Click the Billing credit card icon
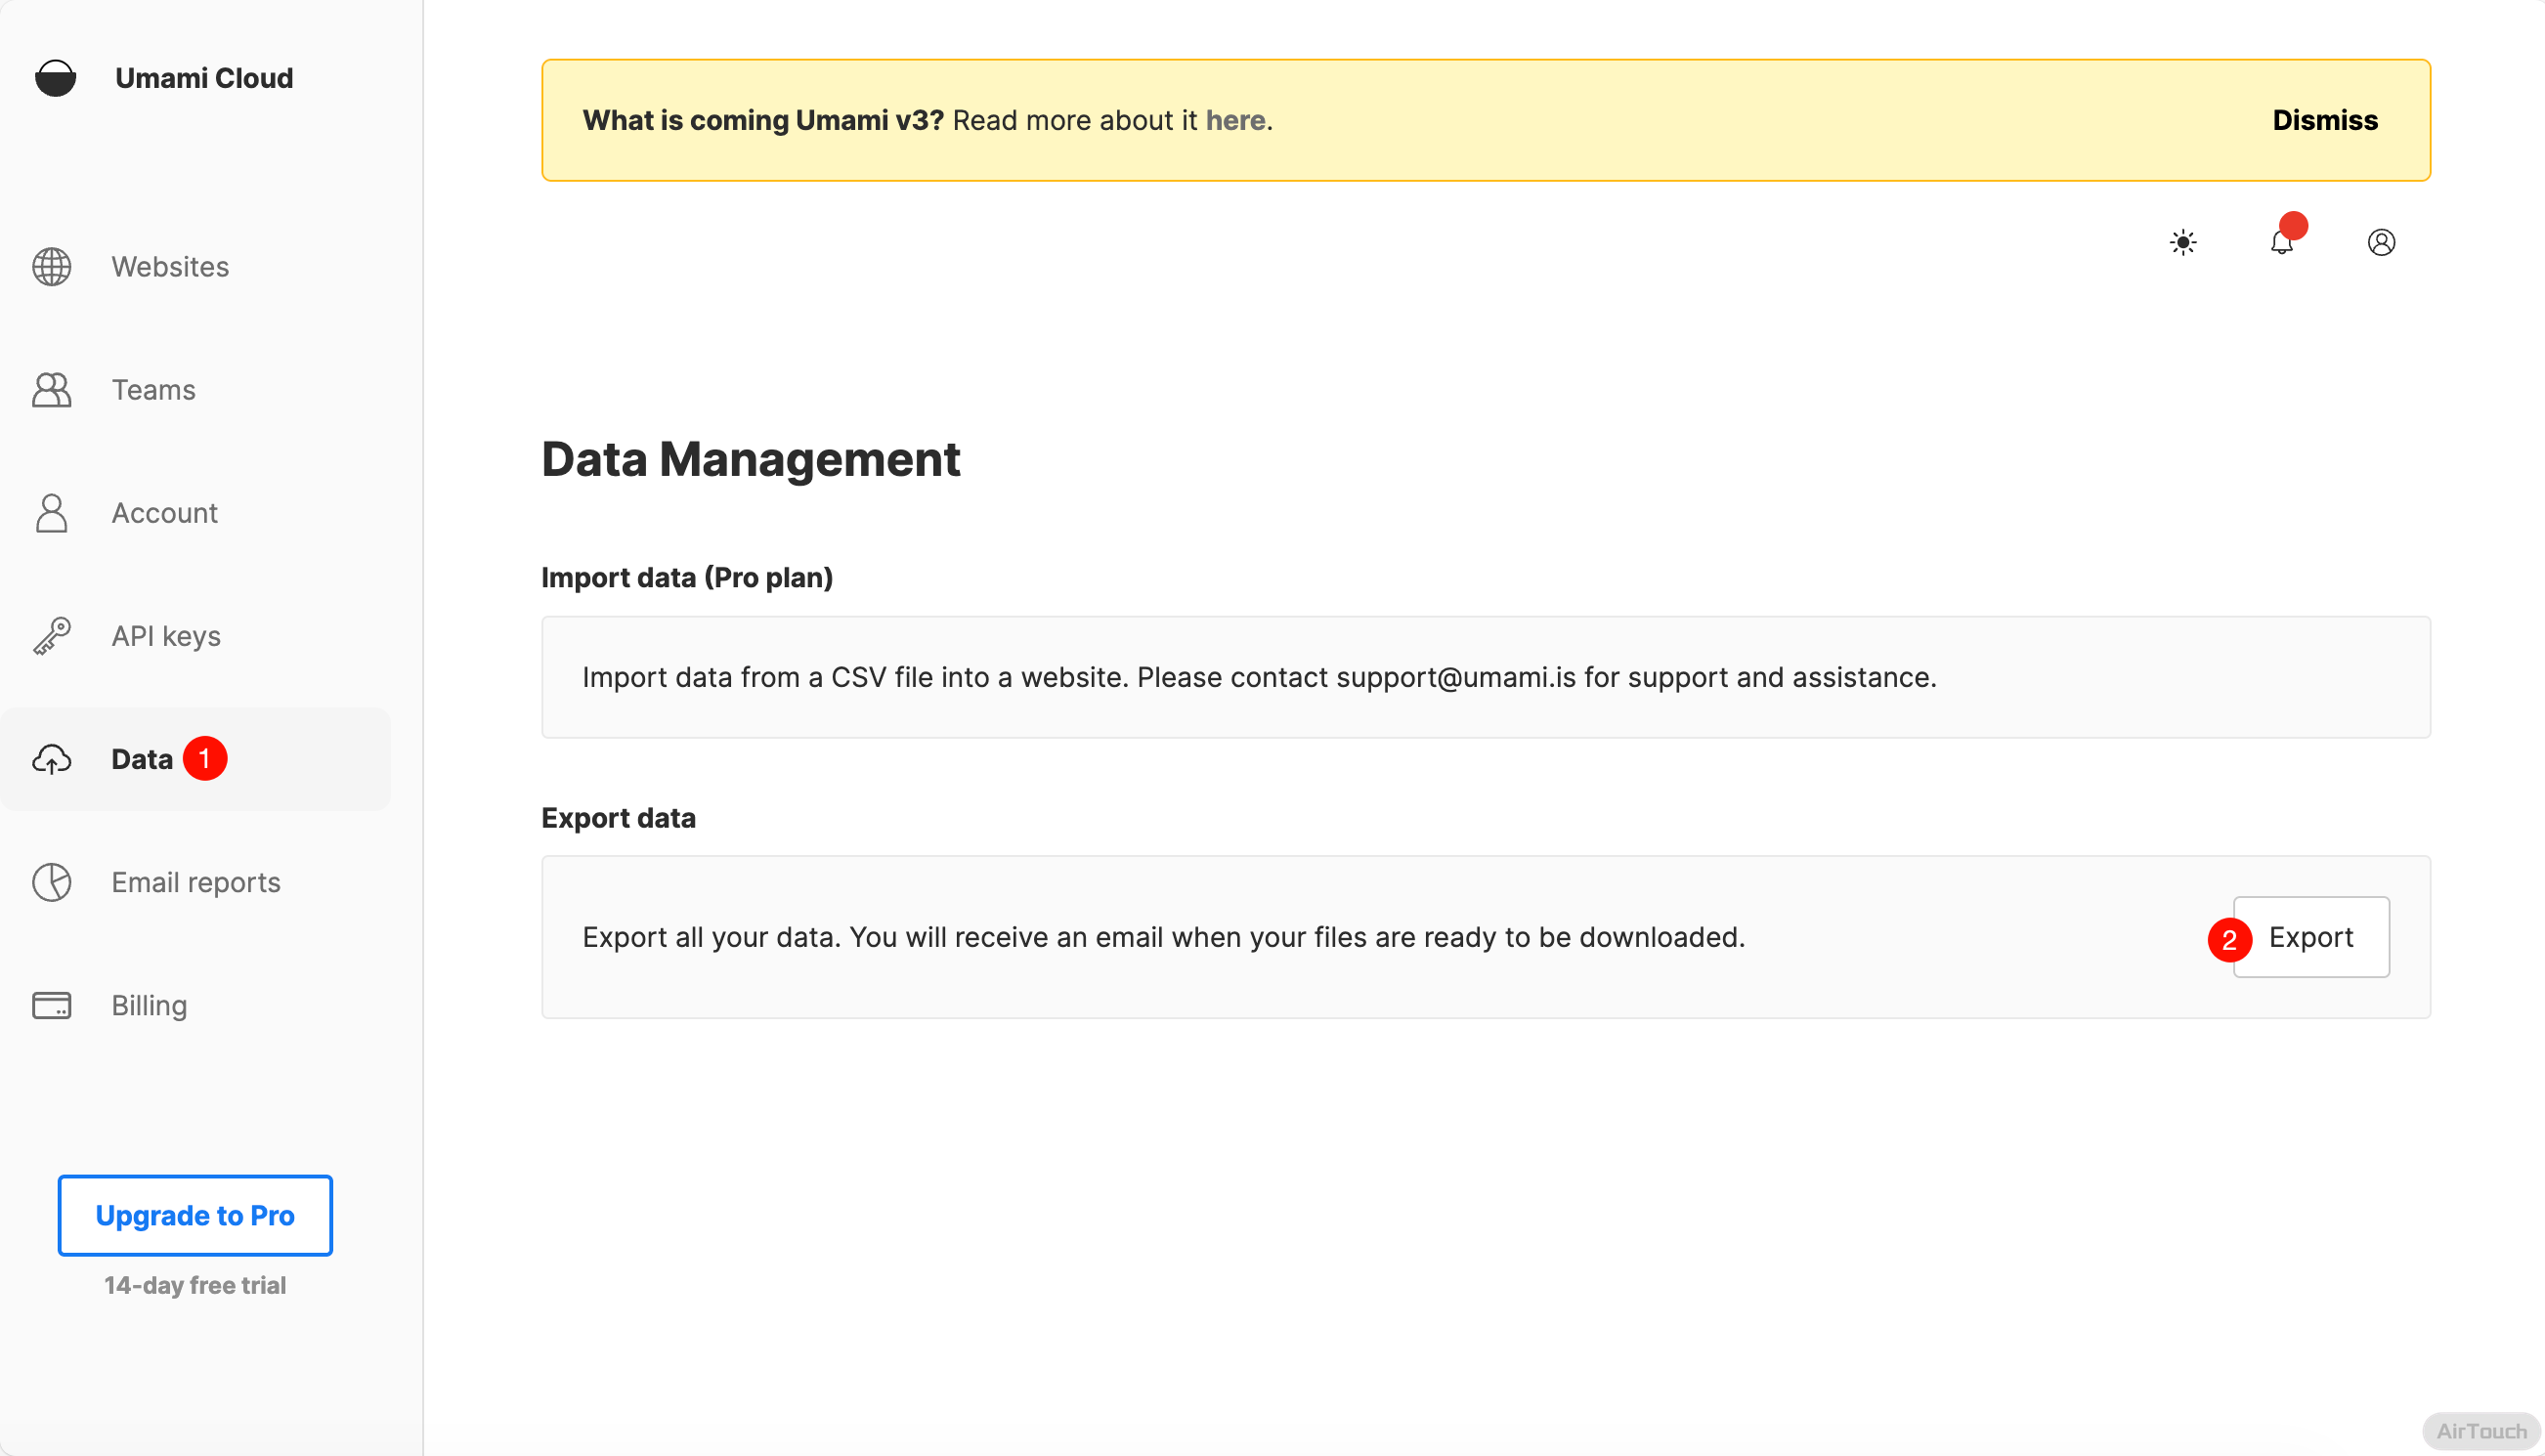 (52, 1006)
